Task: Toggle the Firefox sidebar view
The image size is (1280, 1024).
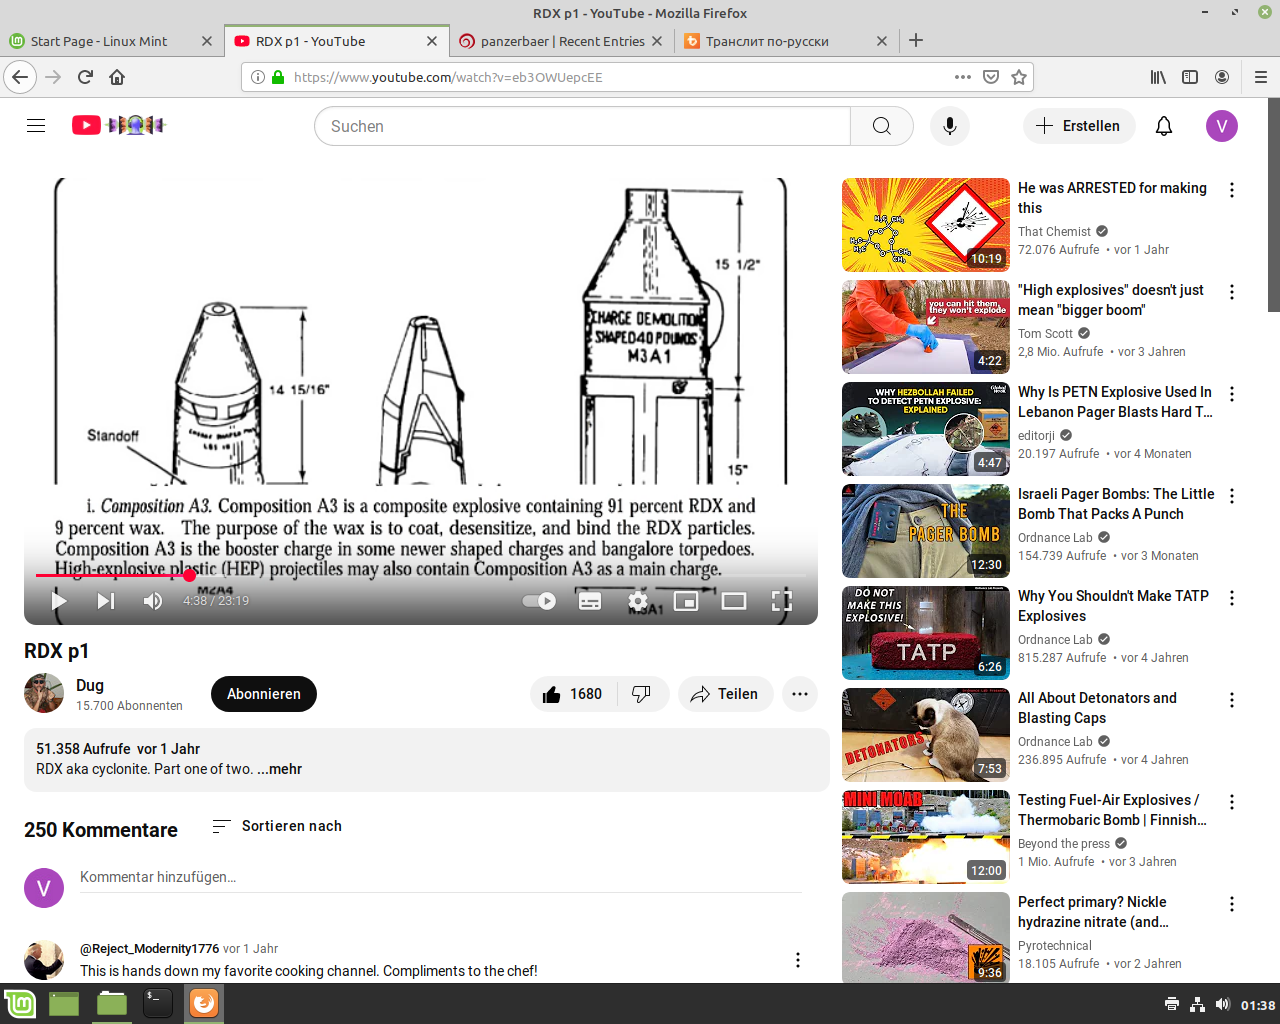Action: (1190, 77)
